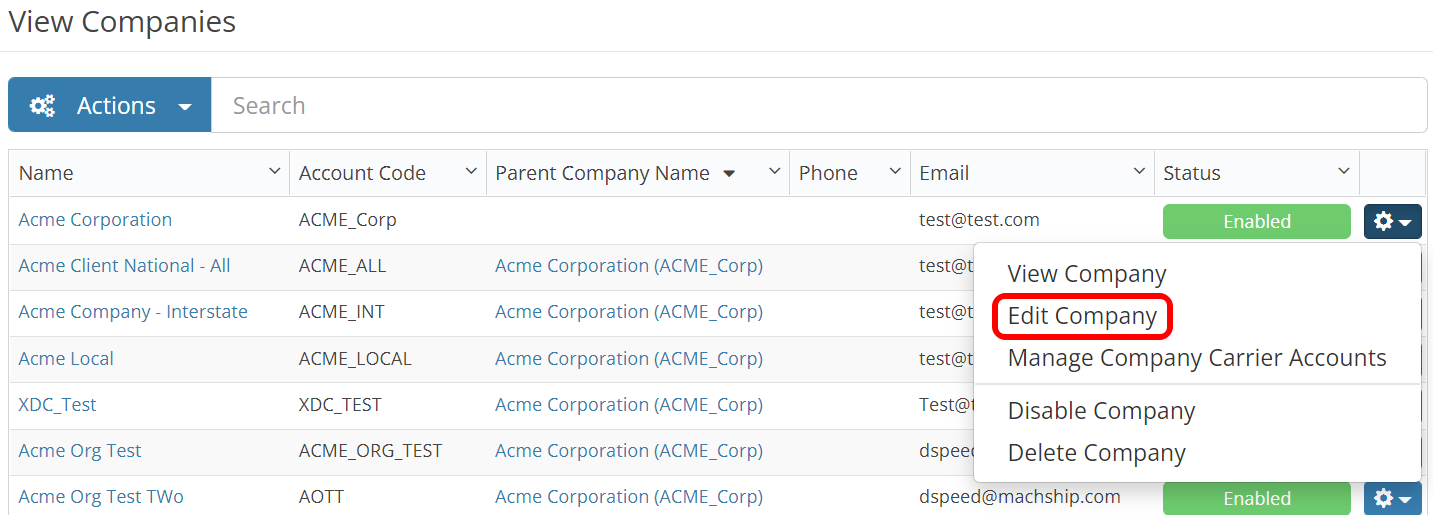Open gear menu for Acme Org Test TWo
The width and height of the screenshot is (1433, 515).
(x=1392, y=498)
